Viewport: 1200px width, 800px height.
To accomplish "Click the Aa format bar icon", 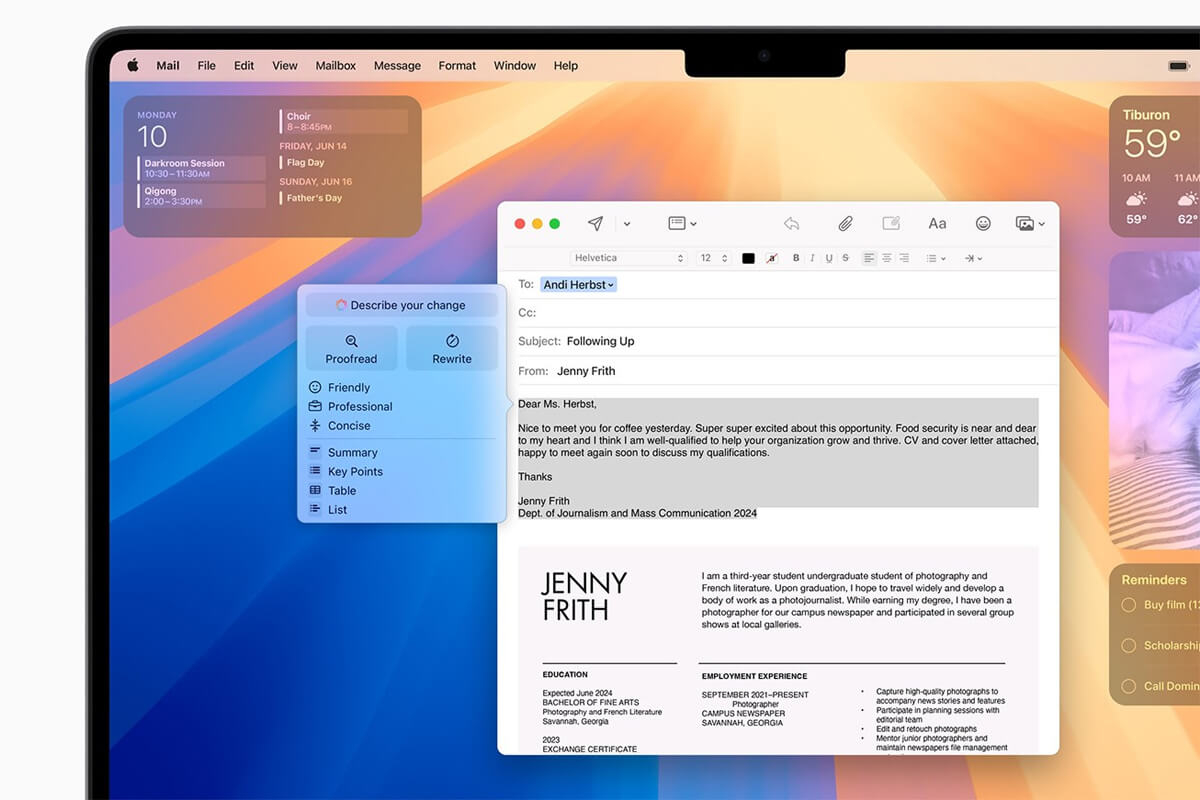I will [x=937, y=223].
